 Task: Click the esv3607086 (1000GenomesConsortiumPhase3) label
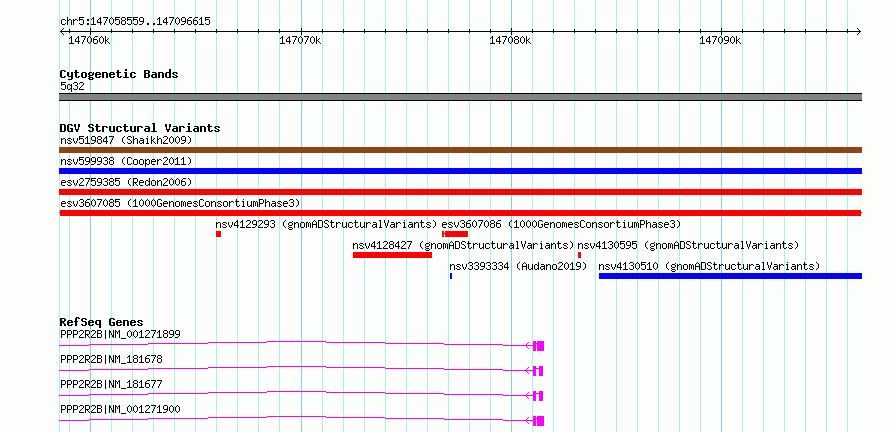(x=561, y=224)
